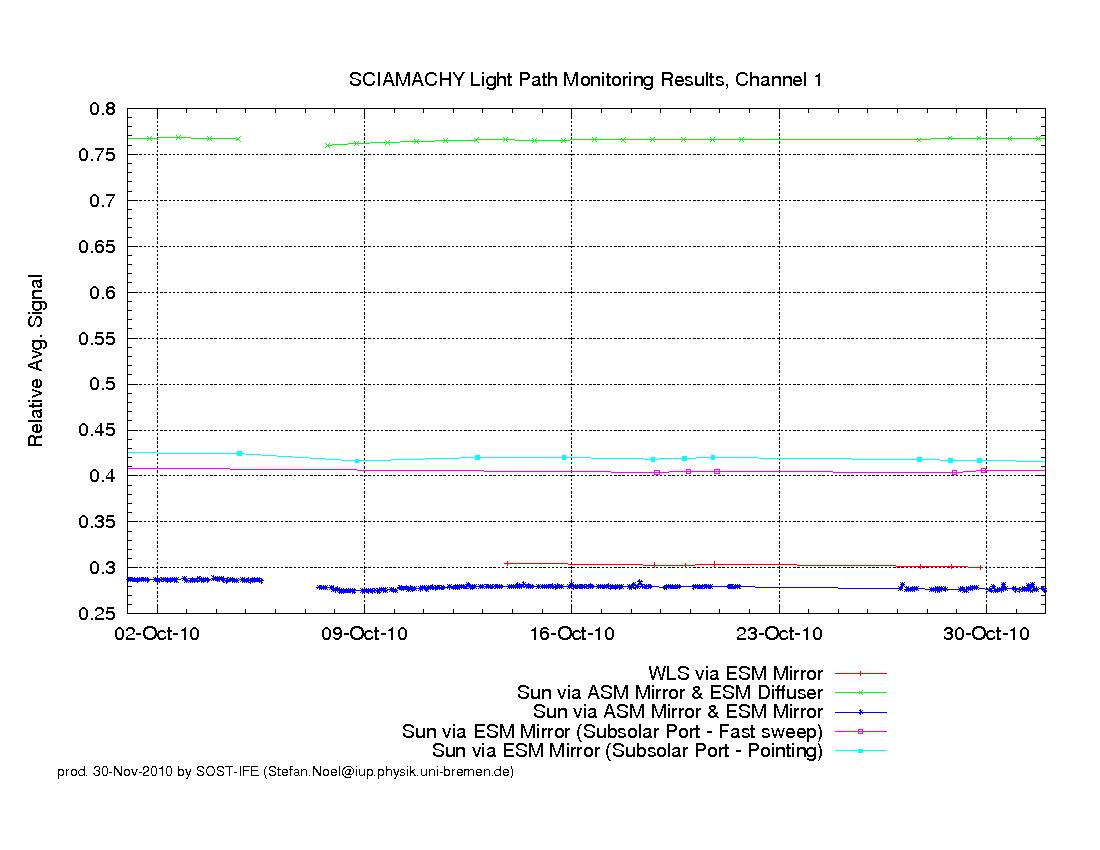
Task: Click legend entry 'WLS via ESM Mirror'
Action: 735,673
